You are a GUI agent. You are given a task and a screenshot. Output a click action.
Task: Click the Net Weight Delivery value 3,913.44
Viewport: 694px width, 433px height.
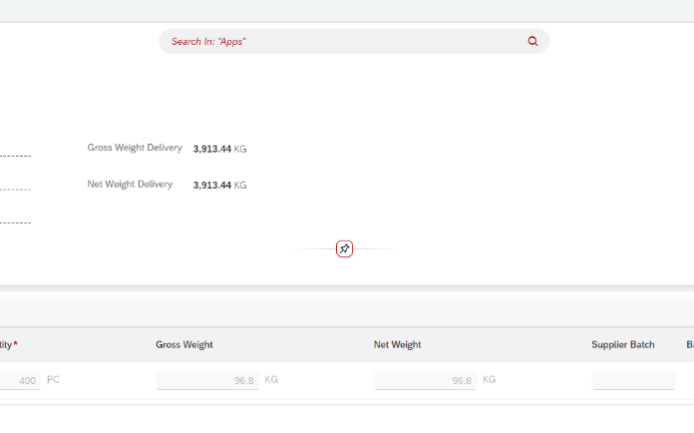[212, 185]
